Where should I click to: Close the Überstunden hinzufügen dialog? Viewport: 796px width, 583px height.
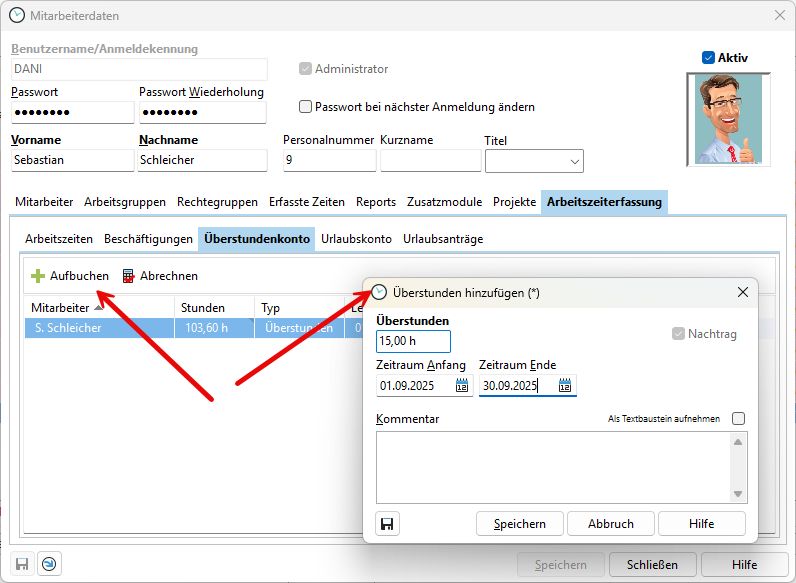(x=742, y=292)
